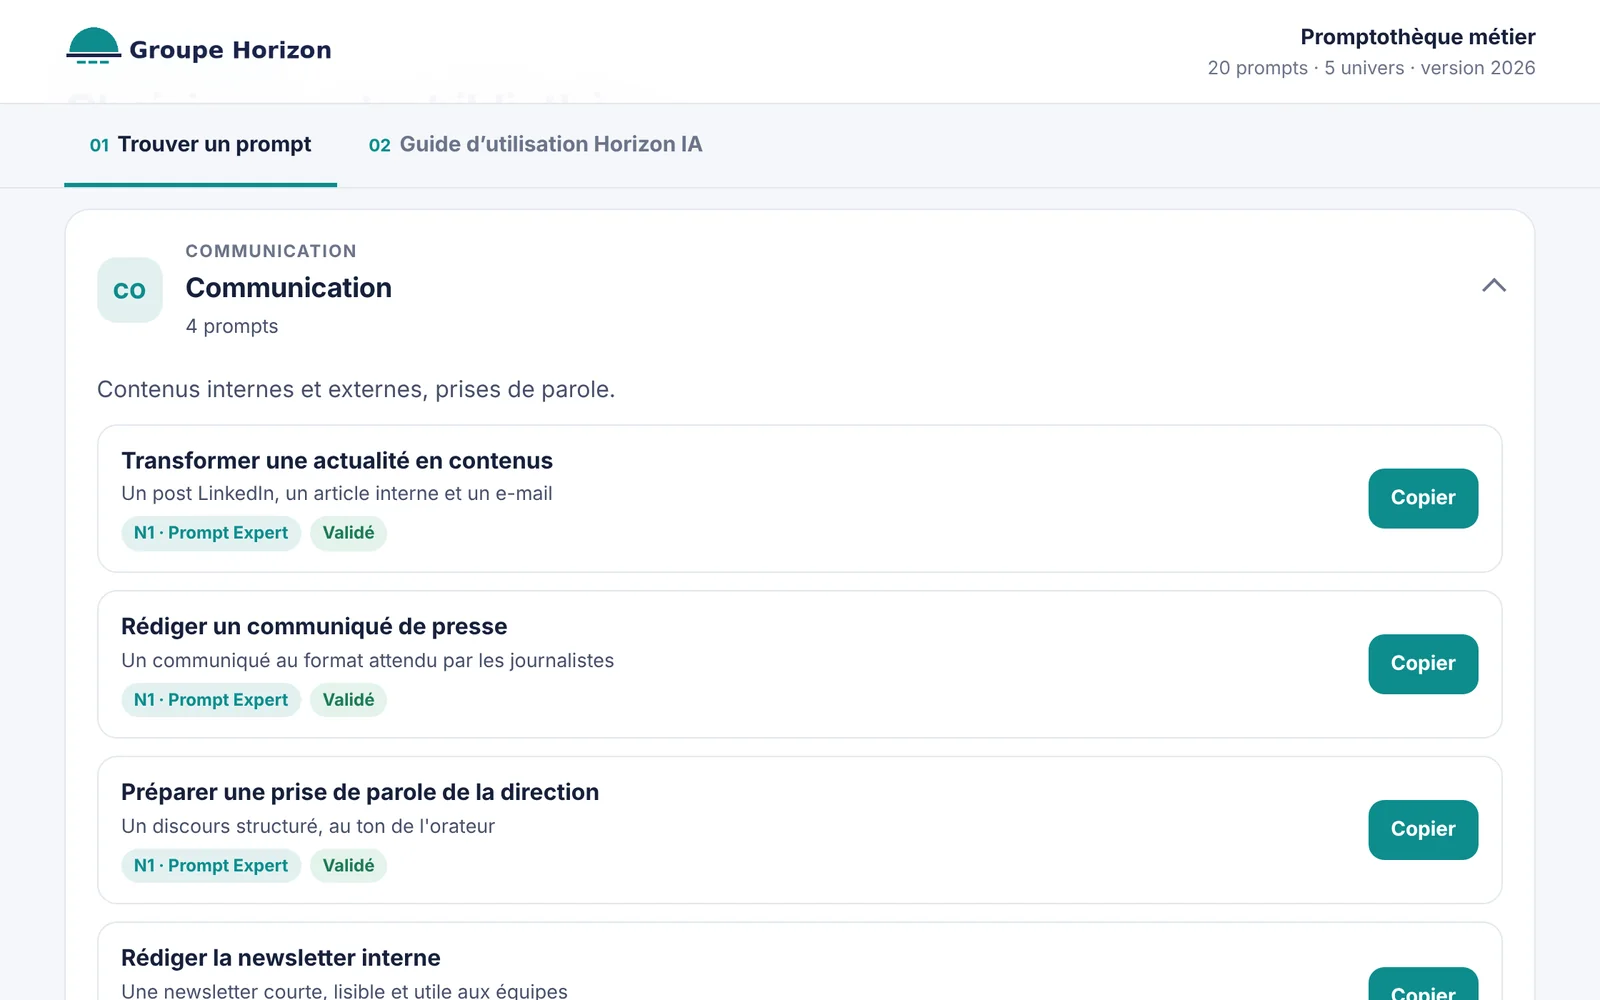Open the Préparer une prise de parole de la direction title
Screen dimensions: 1600x1000
coord(360,792)
